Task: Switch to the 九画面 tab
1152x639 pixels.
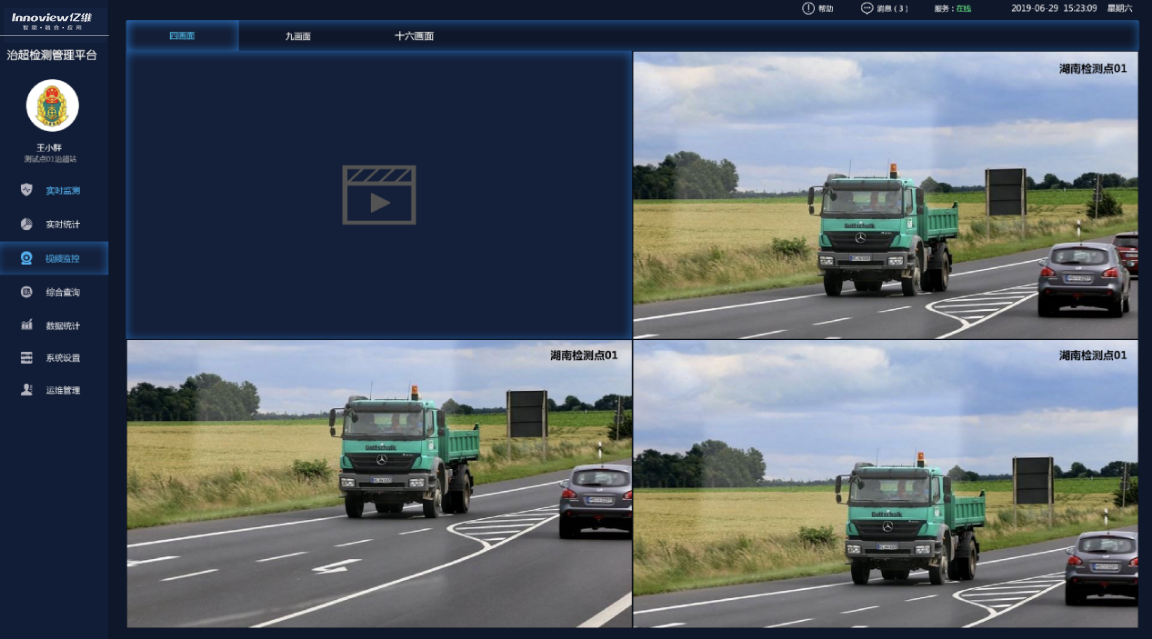Action: [298, 36]
